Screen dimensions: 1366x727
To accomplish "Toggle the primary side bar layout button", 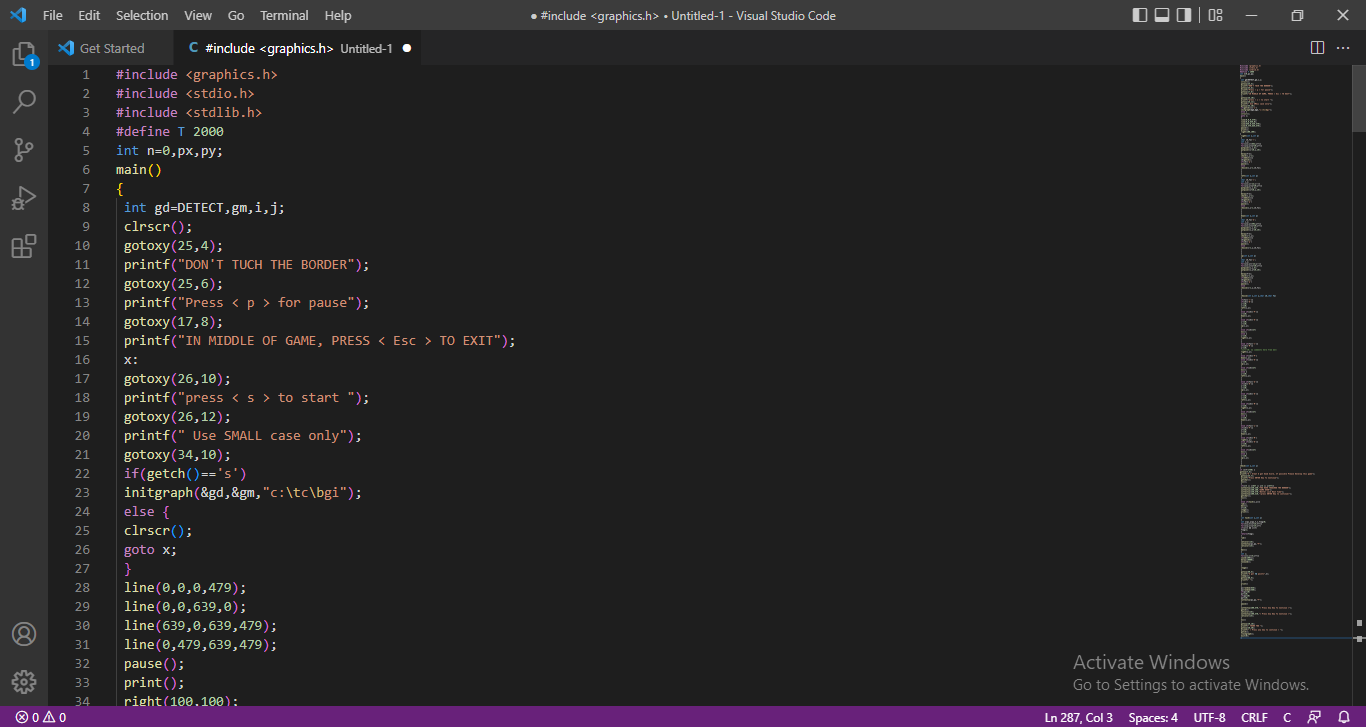I will point(1140,15).
